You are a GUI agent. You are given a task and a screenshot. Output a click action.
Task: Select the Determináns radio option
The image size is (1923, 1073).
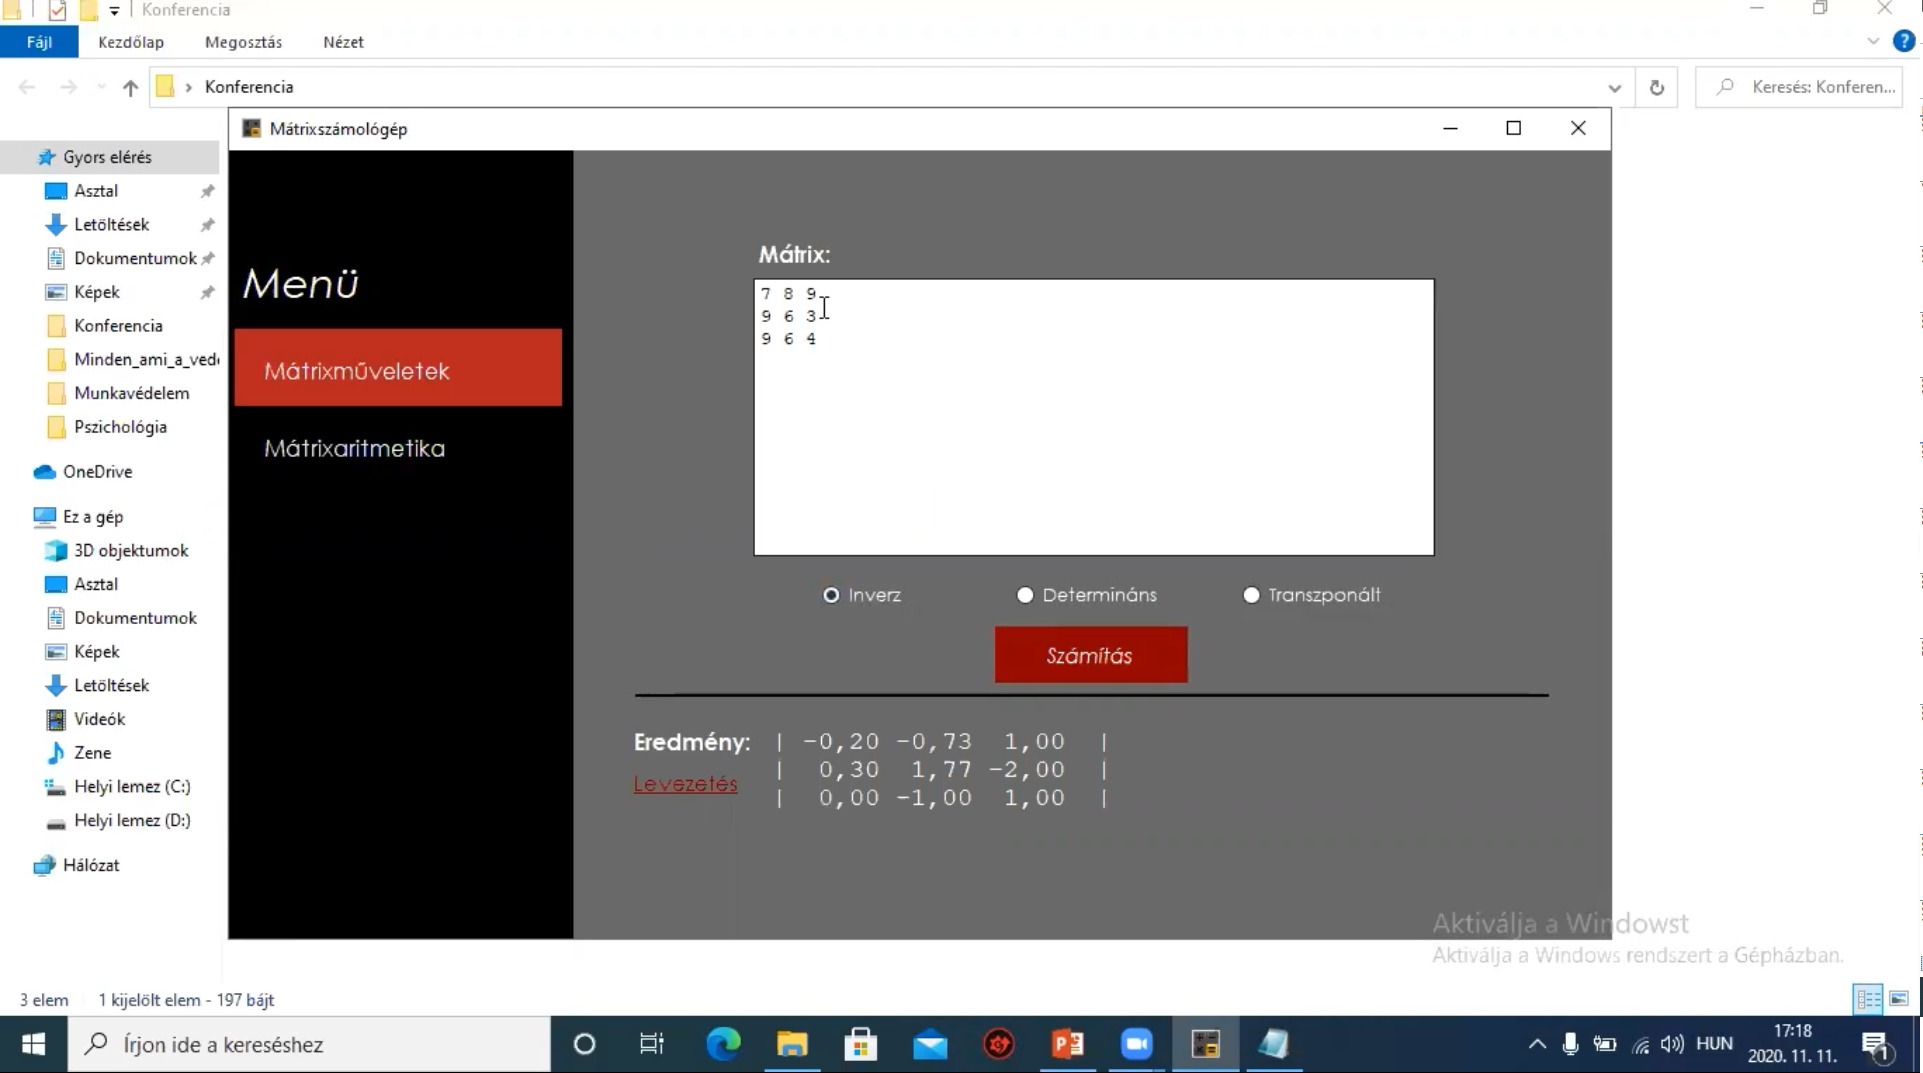(1025, 595)
